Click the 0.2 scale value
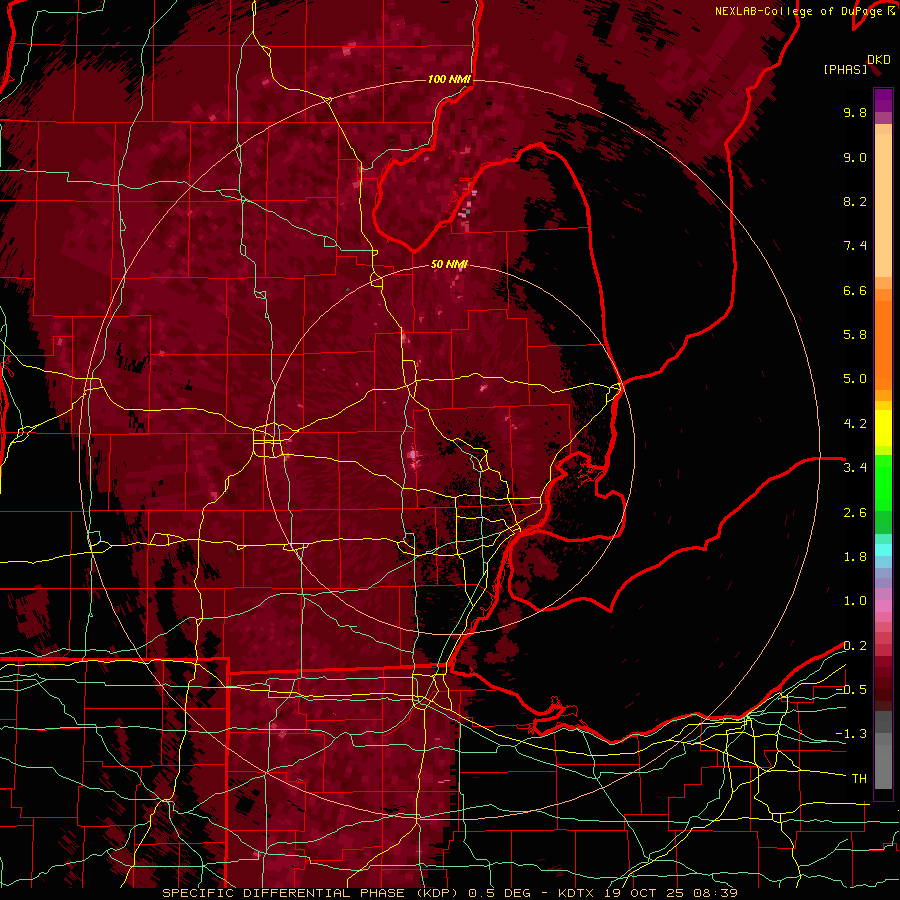900x900 pixels. [x=855, y=646]
